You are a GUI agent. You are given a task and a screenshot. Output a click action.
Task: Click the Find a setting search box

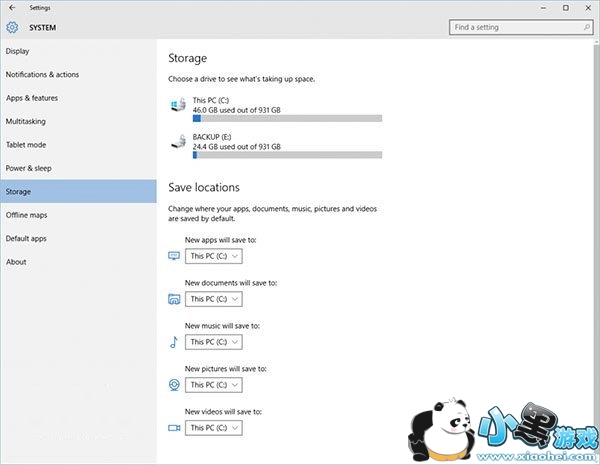[x=521, y=27]
